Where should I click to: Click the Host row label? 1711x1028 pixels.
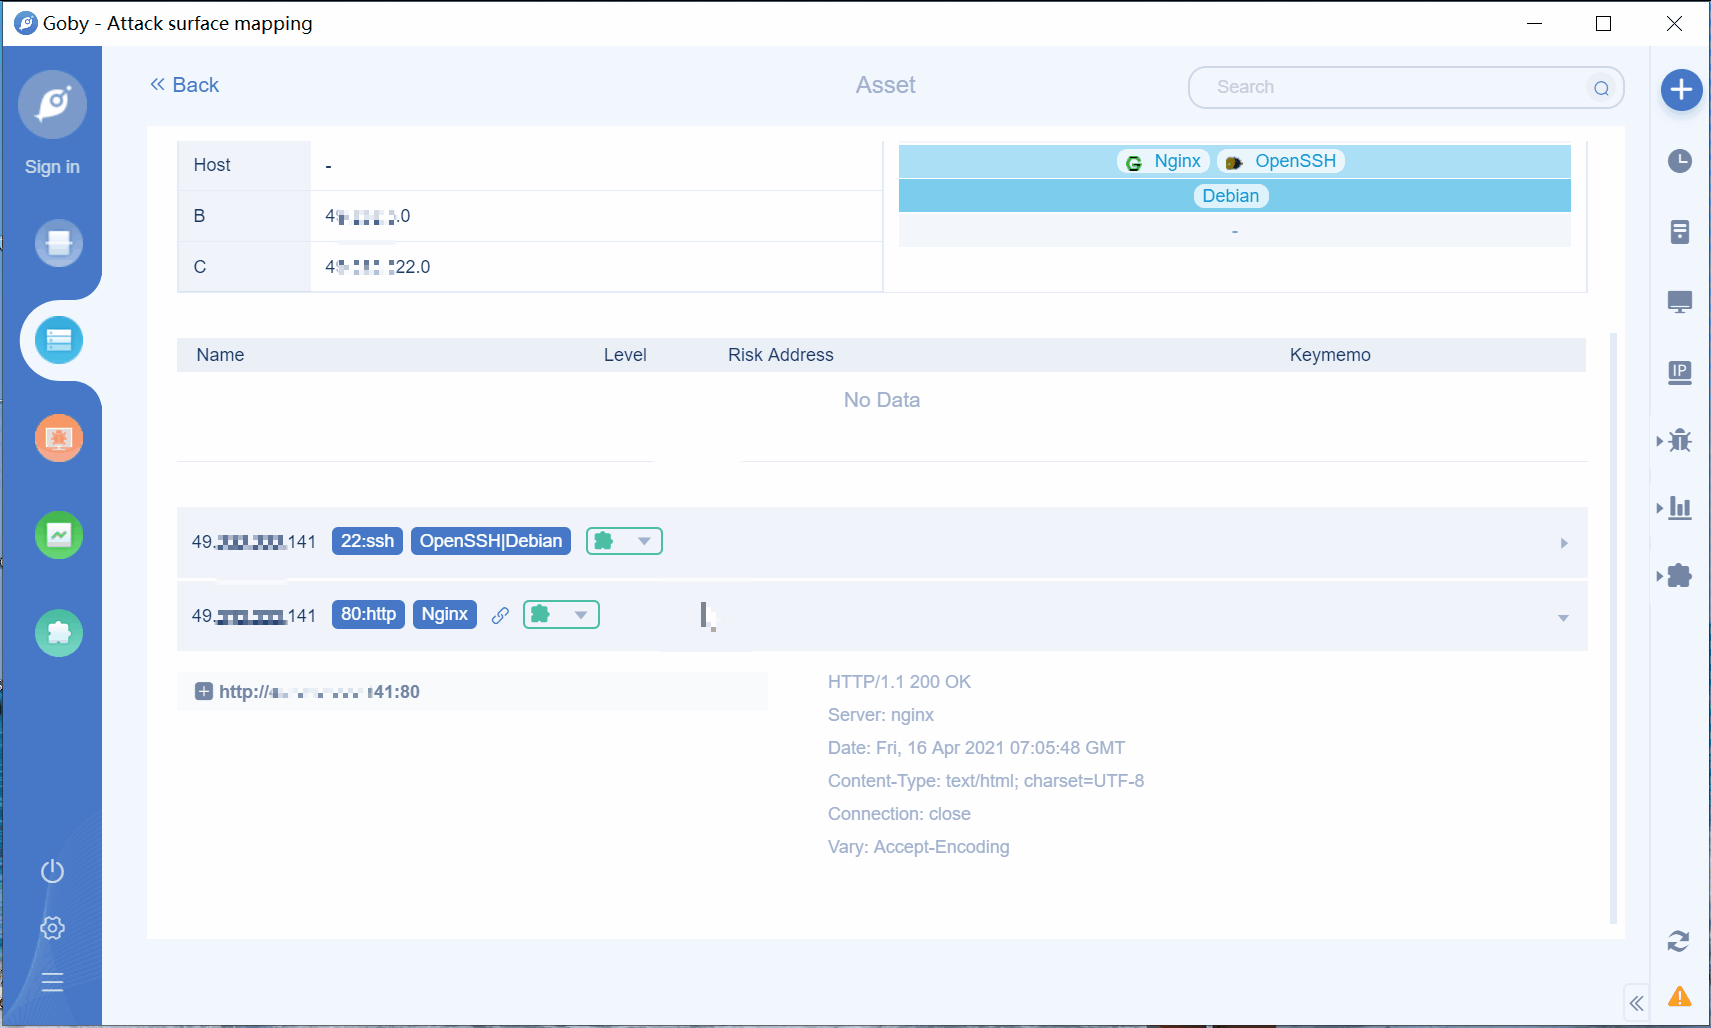click(212, 165)
